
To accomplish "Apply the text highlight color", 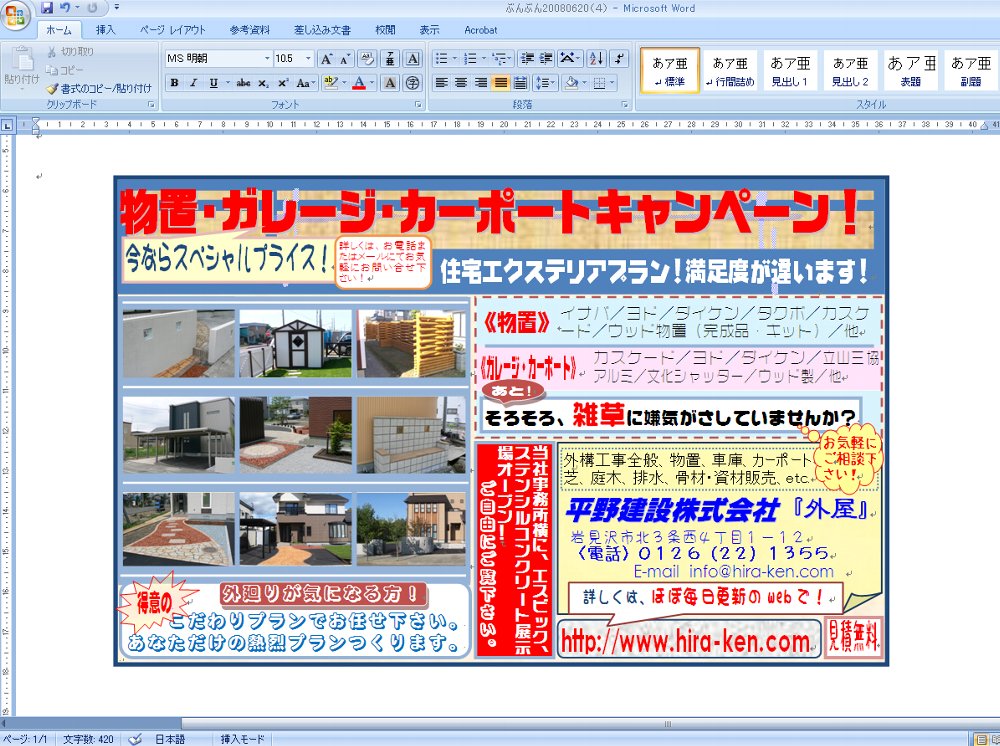I will tap(330, 83).
